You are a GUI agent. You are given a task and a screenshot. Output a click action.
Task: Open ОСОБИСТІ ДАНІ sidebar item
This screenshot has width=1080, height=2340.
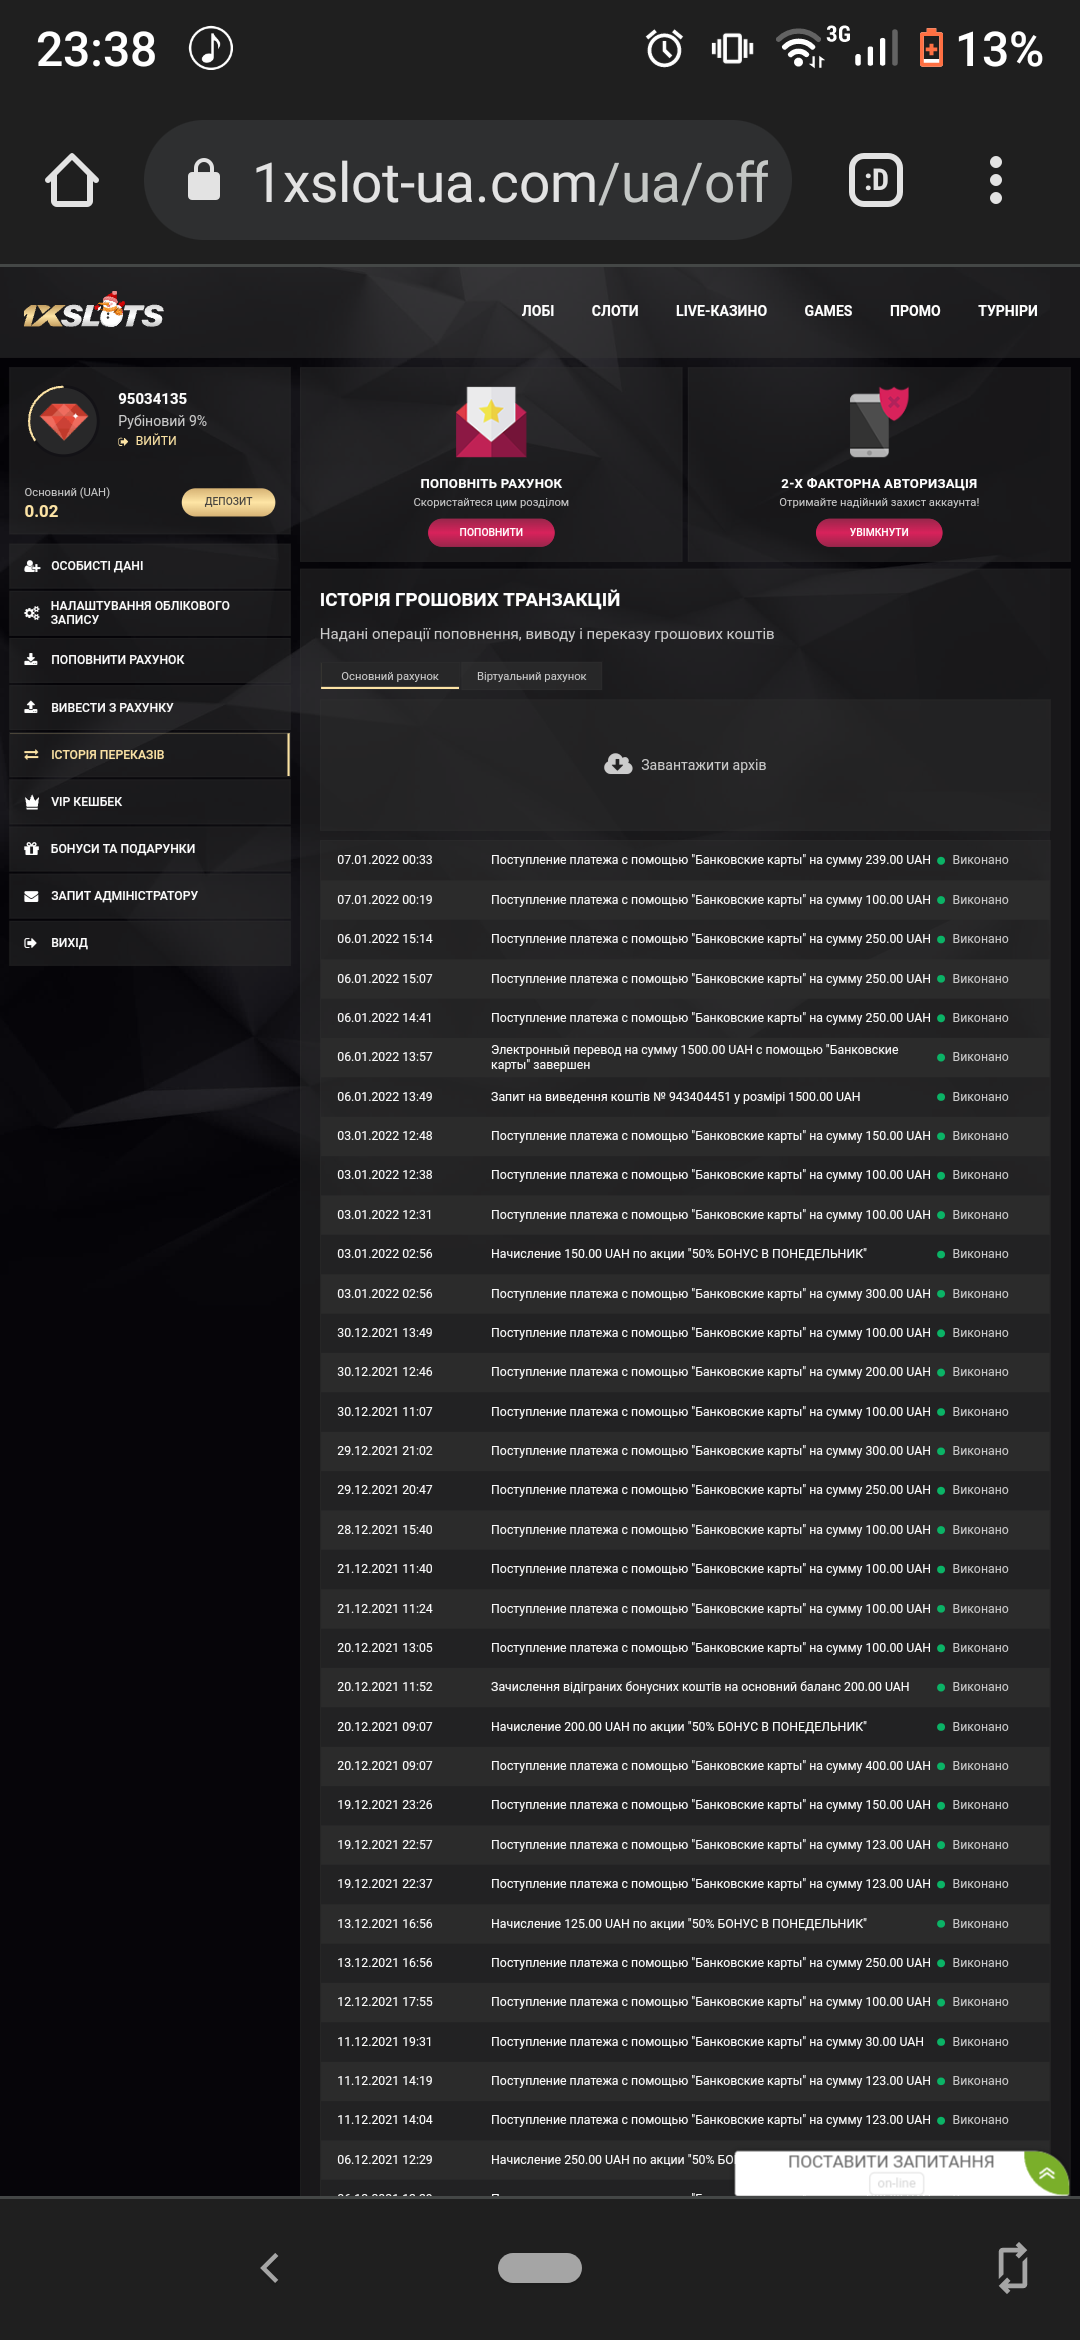[x=150, y=566]
